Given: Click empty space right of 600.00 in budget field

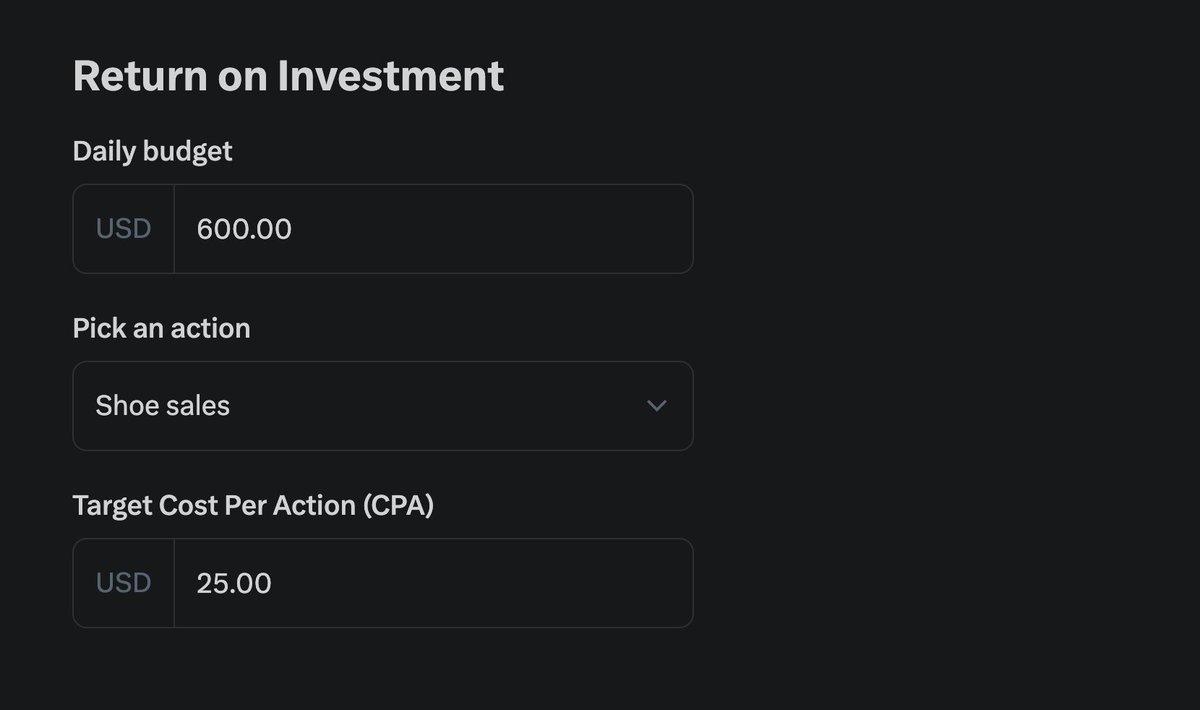Looking at the screenshot, I should 500,229.
